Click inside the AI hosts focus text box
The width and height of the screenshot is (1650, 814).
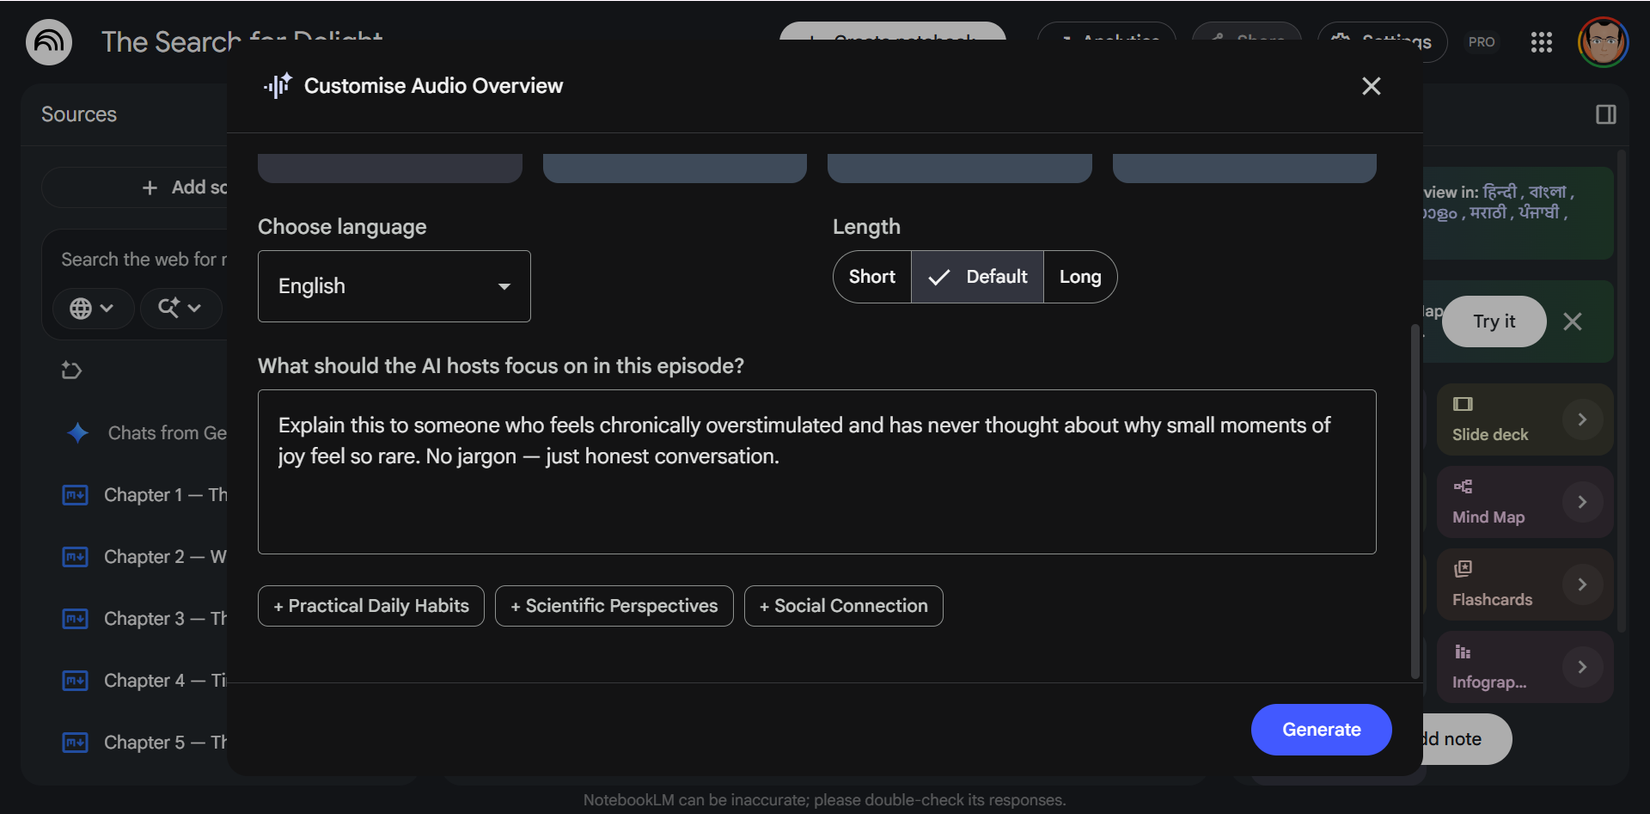[x=817, y=472]
